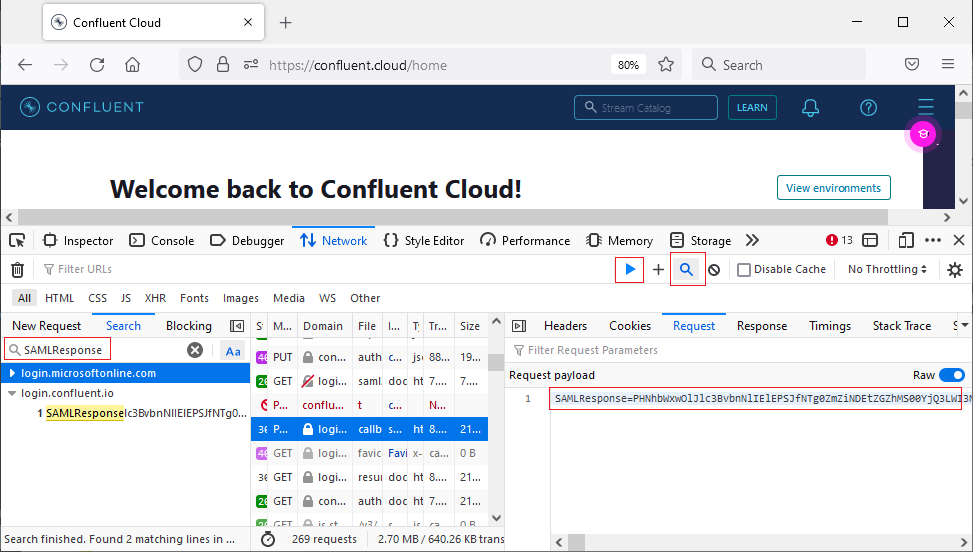
Task: Clear network log with trash icon
Action: [x=17, y=269]
